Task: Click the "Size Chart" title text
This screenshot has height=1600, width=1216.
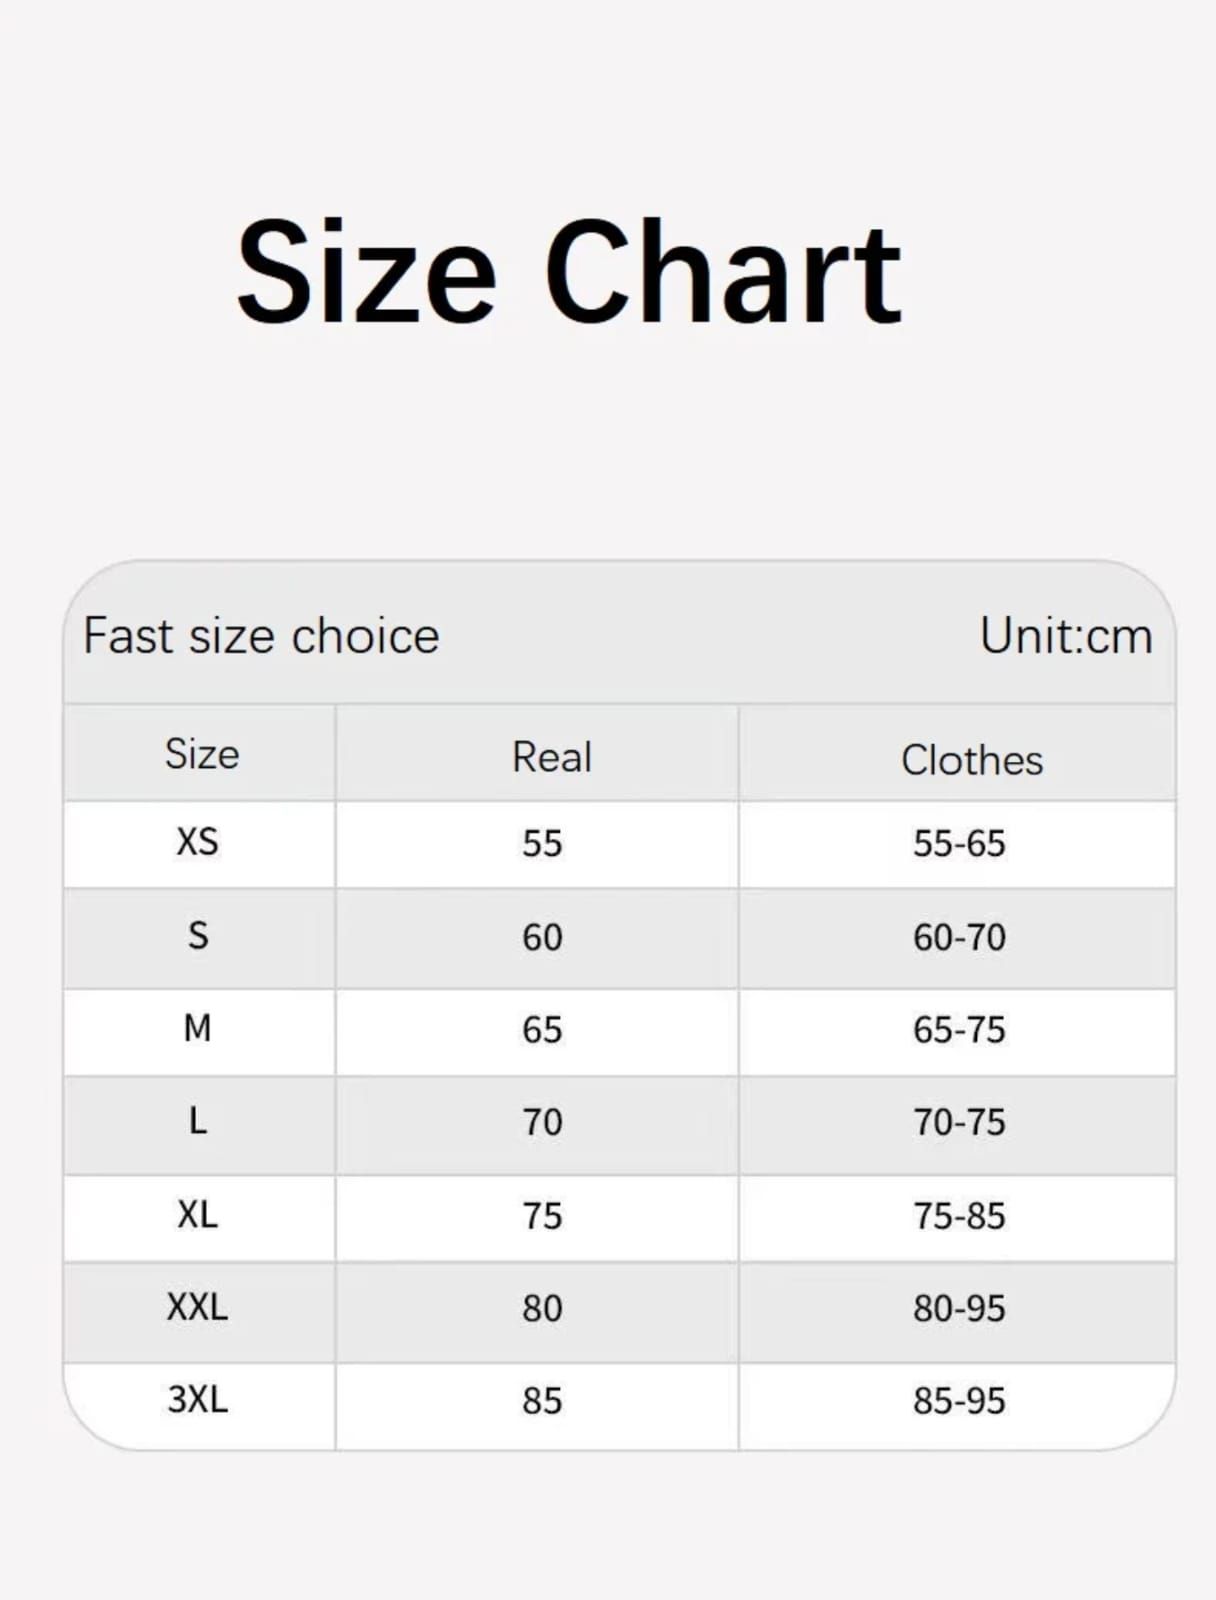Action: tap(569, 272)
